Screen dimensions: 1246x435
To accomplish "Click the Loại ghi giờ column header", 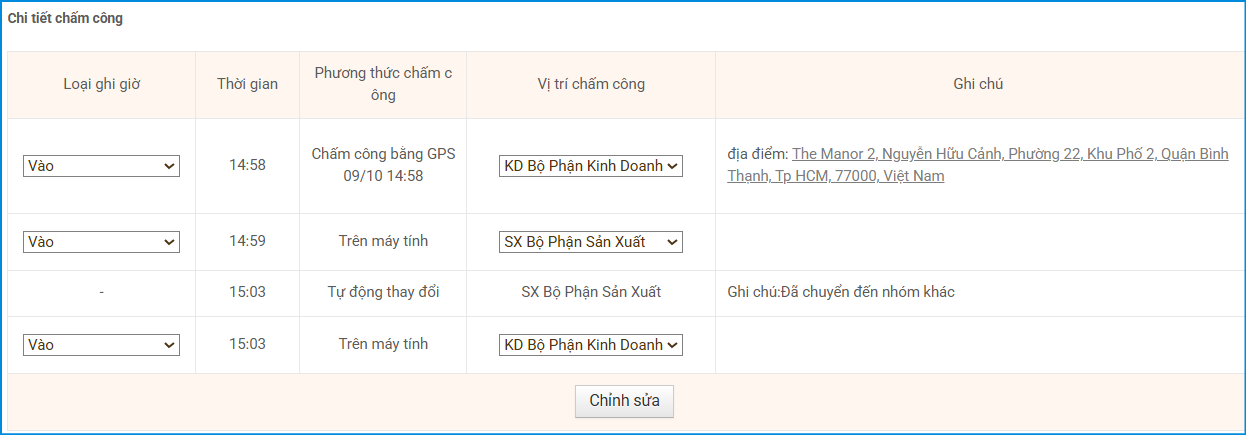I will tap(101, 84).
